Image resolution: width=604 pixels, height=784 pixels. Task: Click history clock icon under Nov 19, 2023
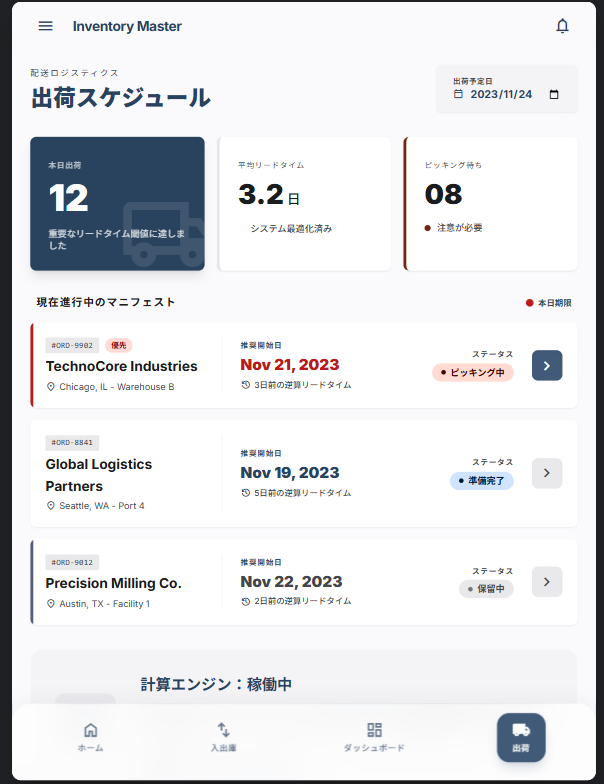point(246,493)
